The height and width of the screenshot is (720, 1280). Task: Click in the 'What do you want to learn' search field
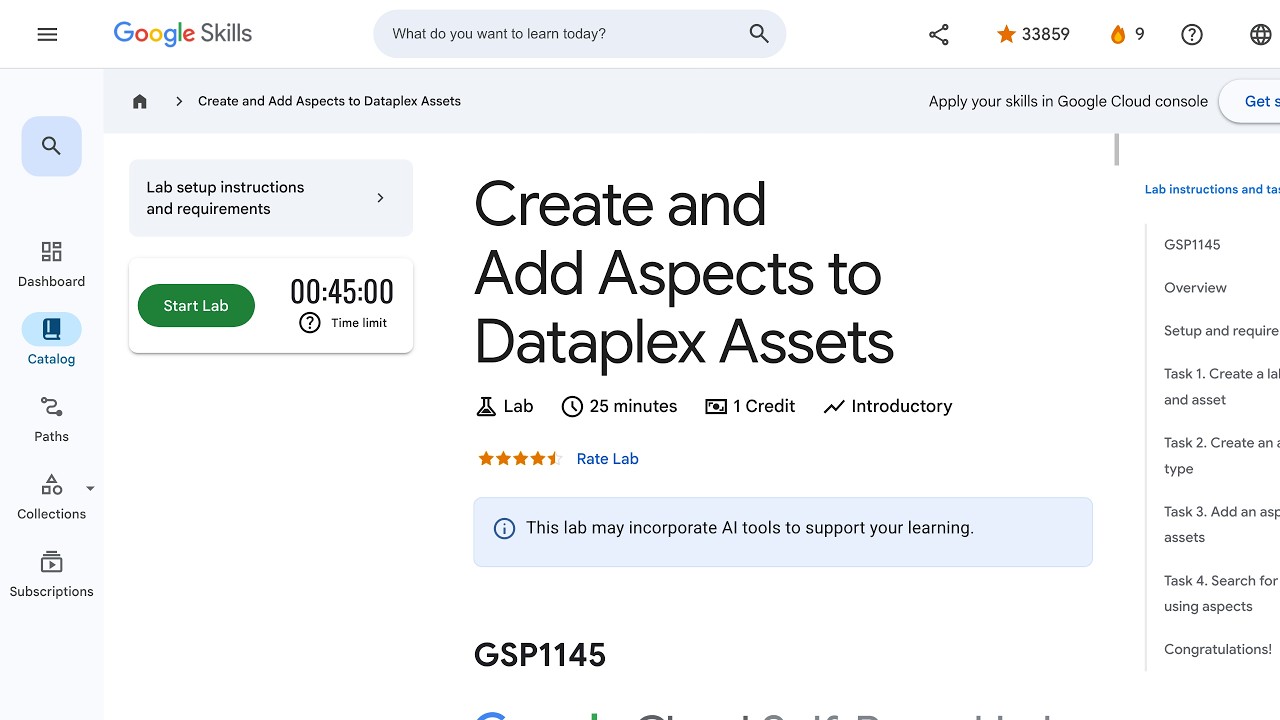coord(565,34)
